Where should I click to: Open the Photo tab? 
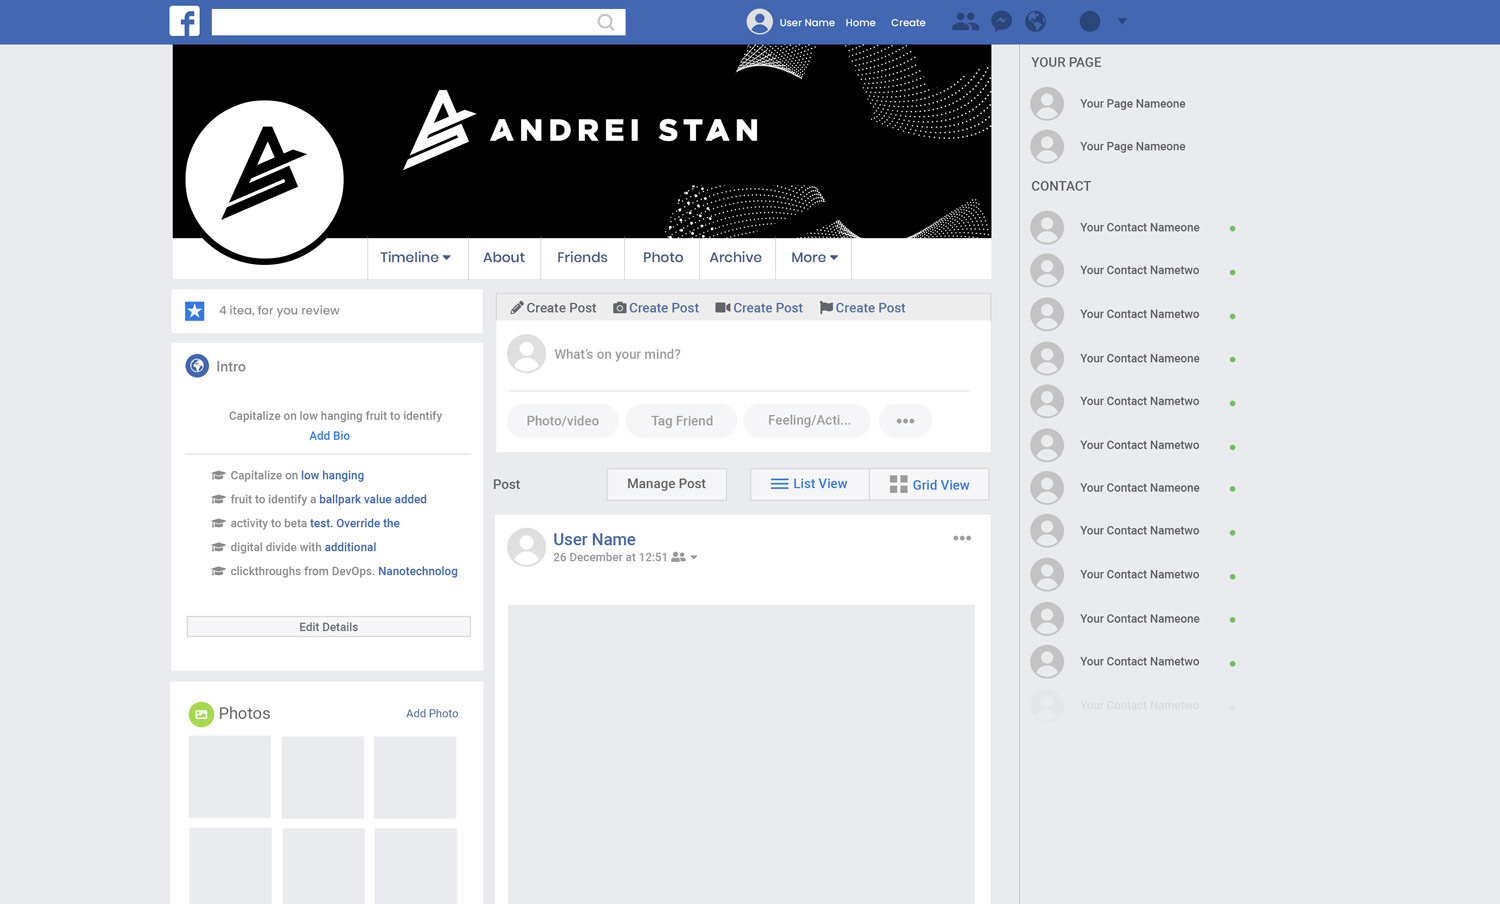[x=663, y=258]
